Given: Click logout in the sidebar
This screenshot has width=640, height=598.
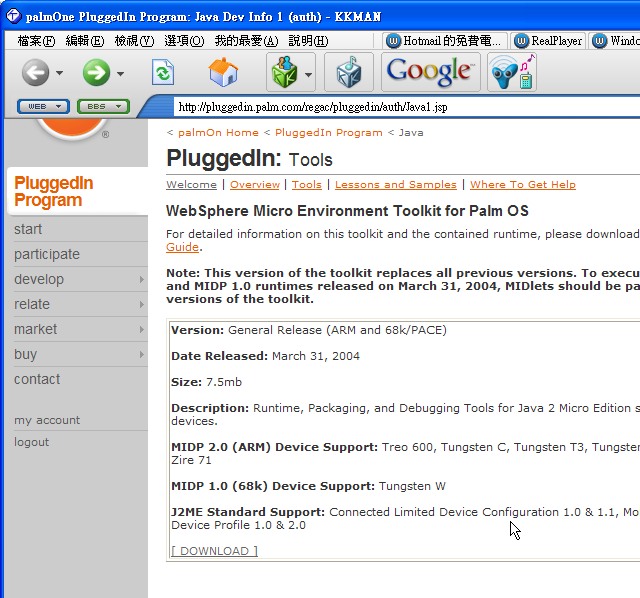Looking at the screenshot, I should coord(31,442).
